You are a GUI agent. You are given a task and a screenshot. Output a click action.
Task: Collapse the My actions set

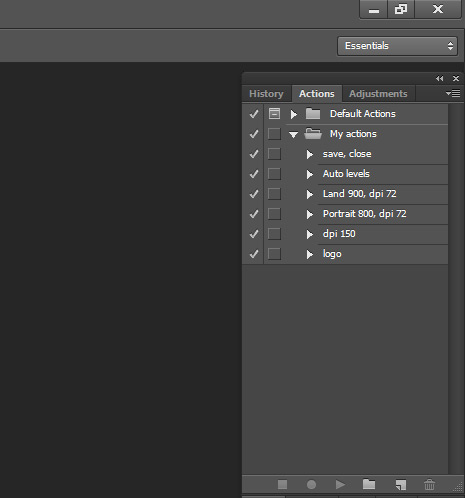(x=293, y=135)
